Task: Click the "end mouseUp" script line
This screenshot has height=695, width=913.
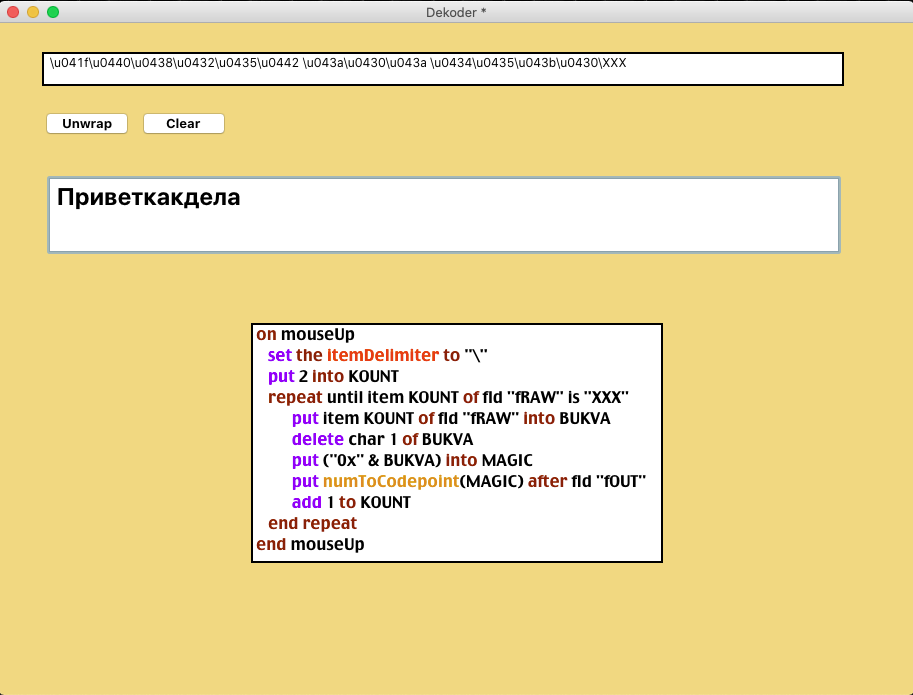Action: (x=310, y=544)
